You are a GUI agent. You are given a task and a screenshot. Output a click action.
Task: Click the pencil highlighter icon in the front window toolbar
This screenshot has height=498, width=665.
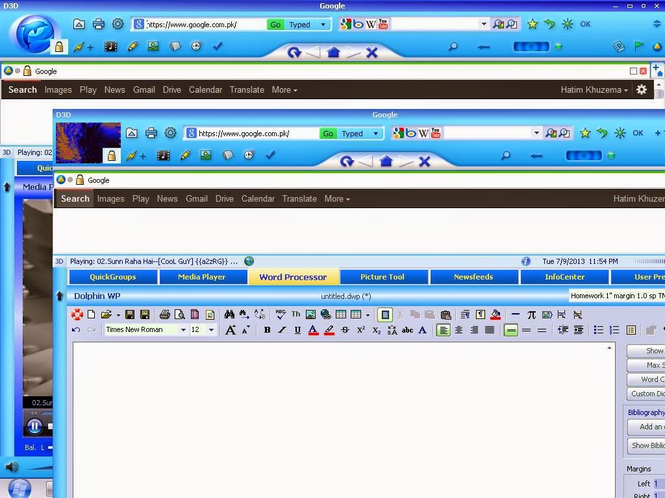pos(185,155)
